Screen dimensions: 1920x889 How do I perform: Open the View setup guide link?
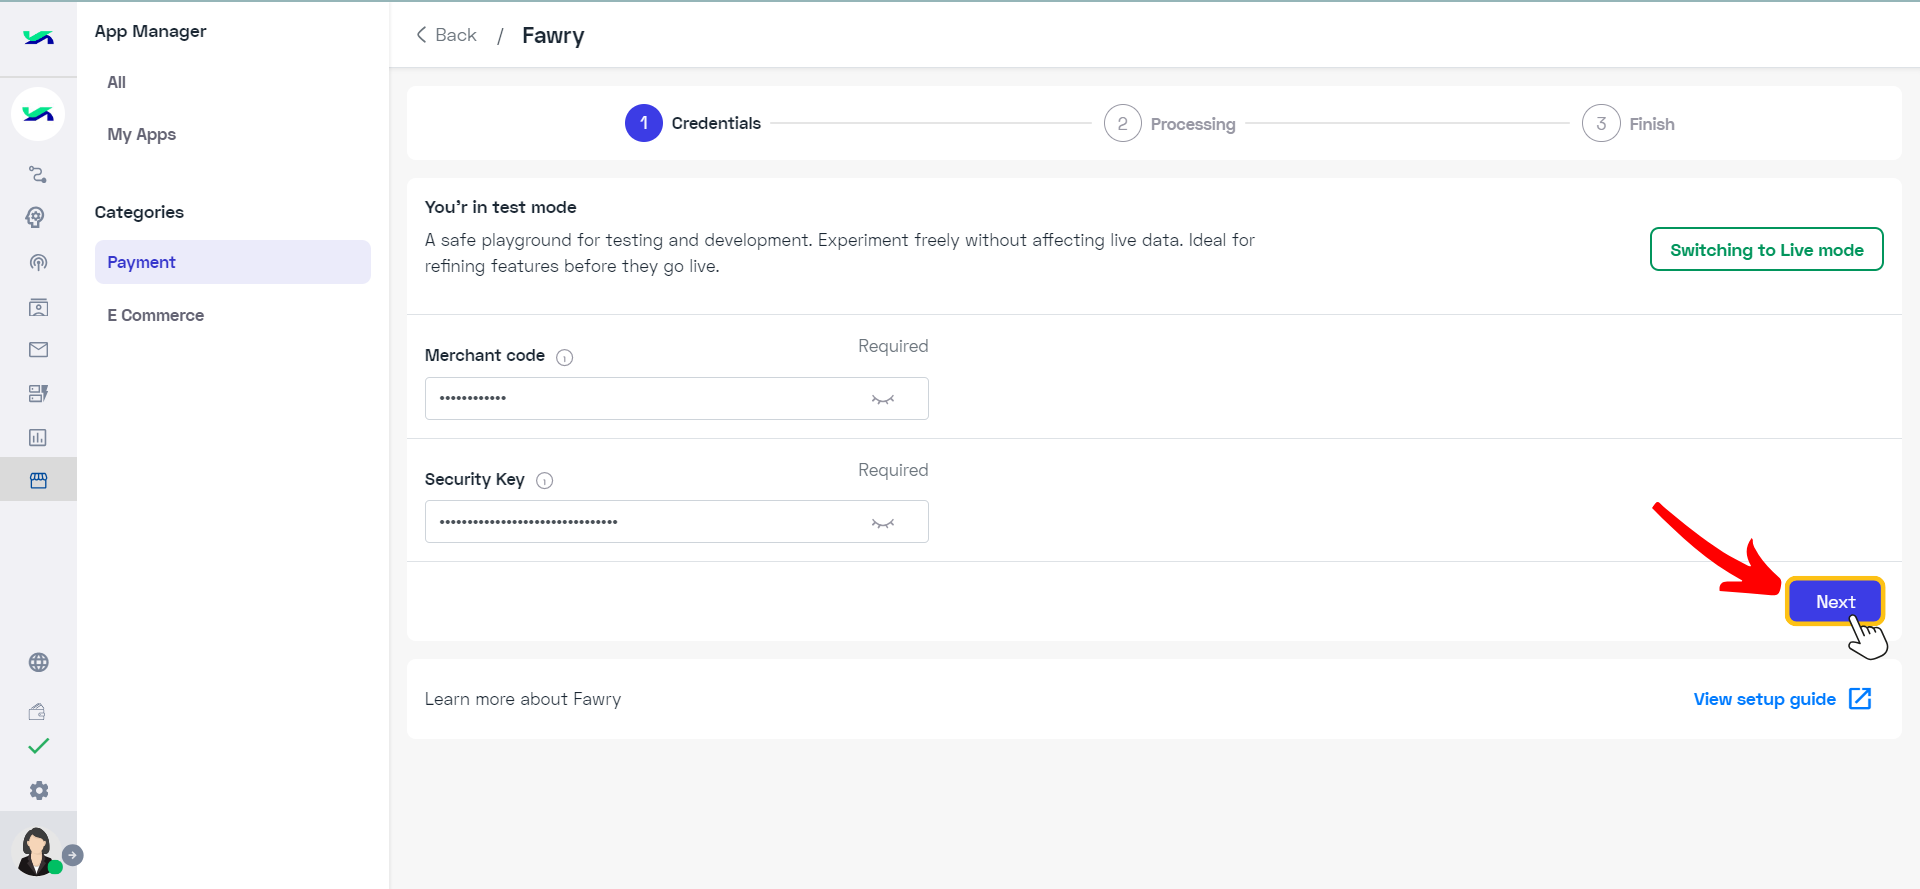[1764, 699]
